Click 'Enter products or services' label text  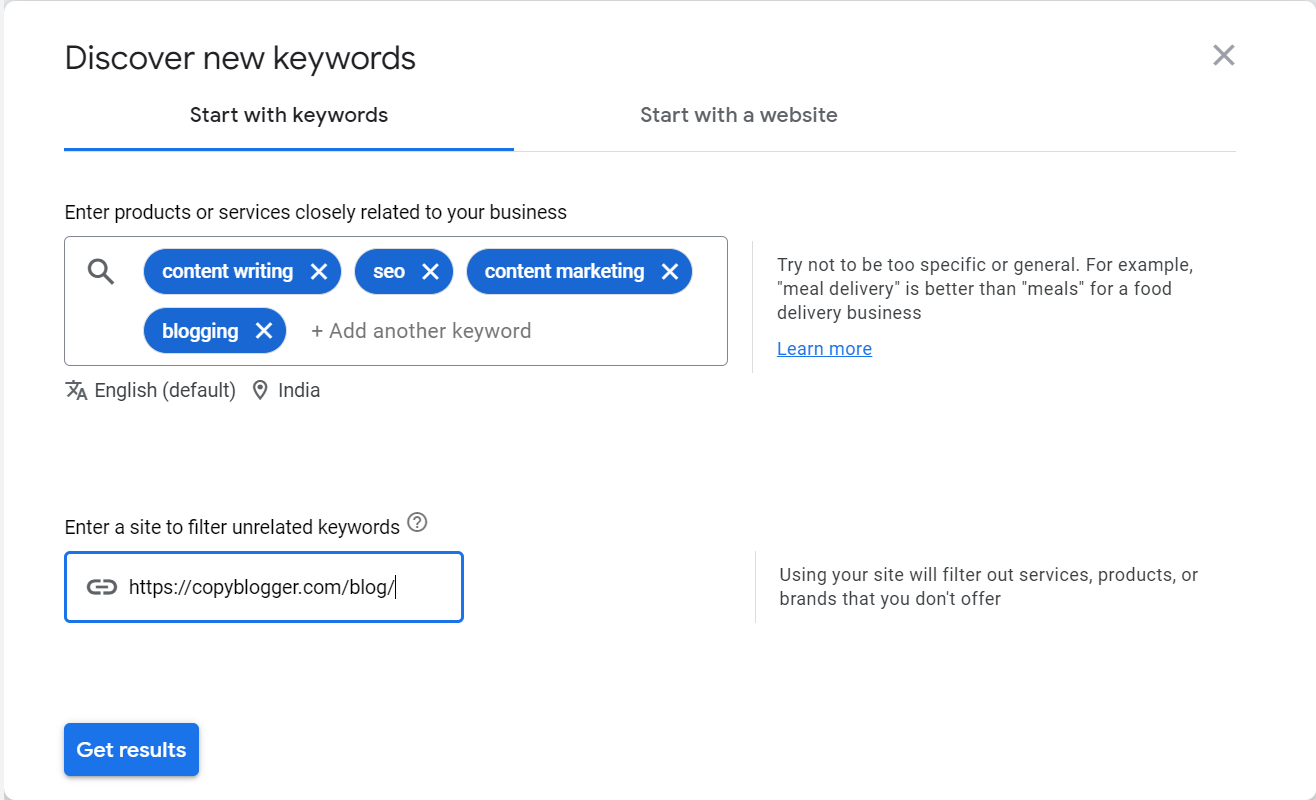pos(316,212)
